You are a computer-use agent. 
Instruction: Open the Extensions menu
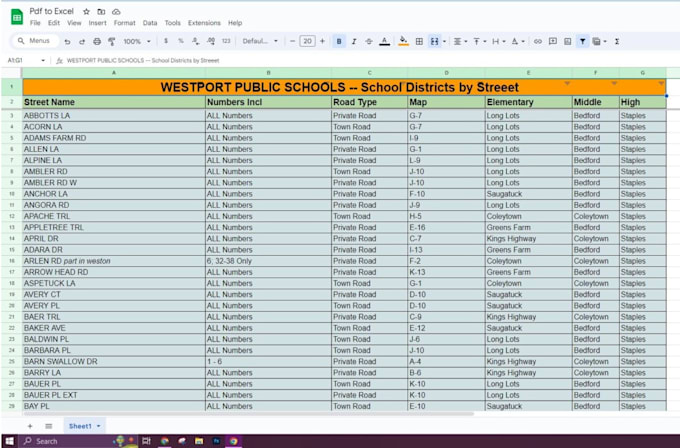pyautogui.click(x=204, y=23)
